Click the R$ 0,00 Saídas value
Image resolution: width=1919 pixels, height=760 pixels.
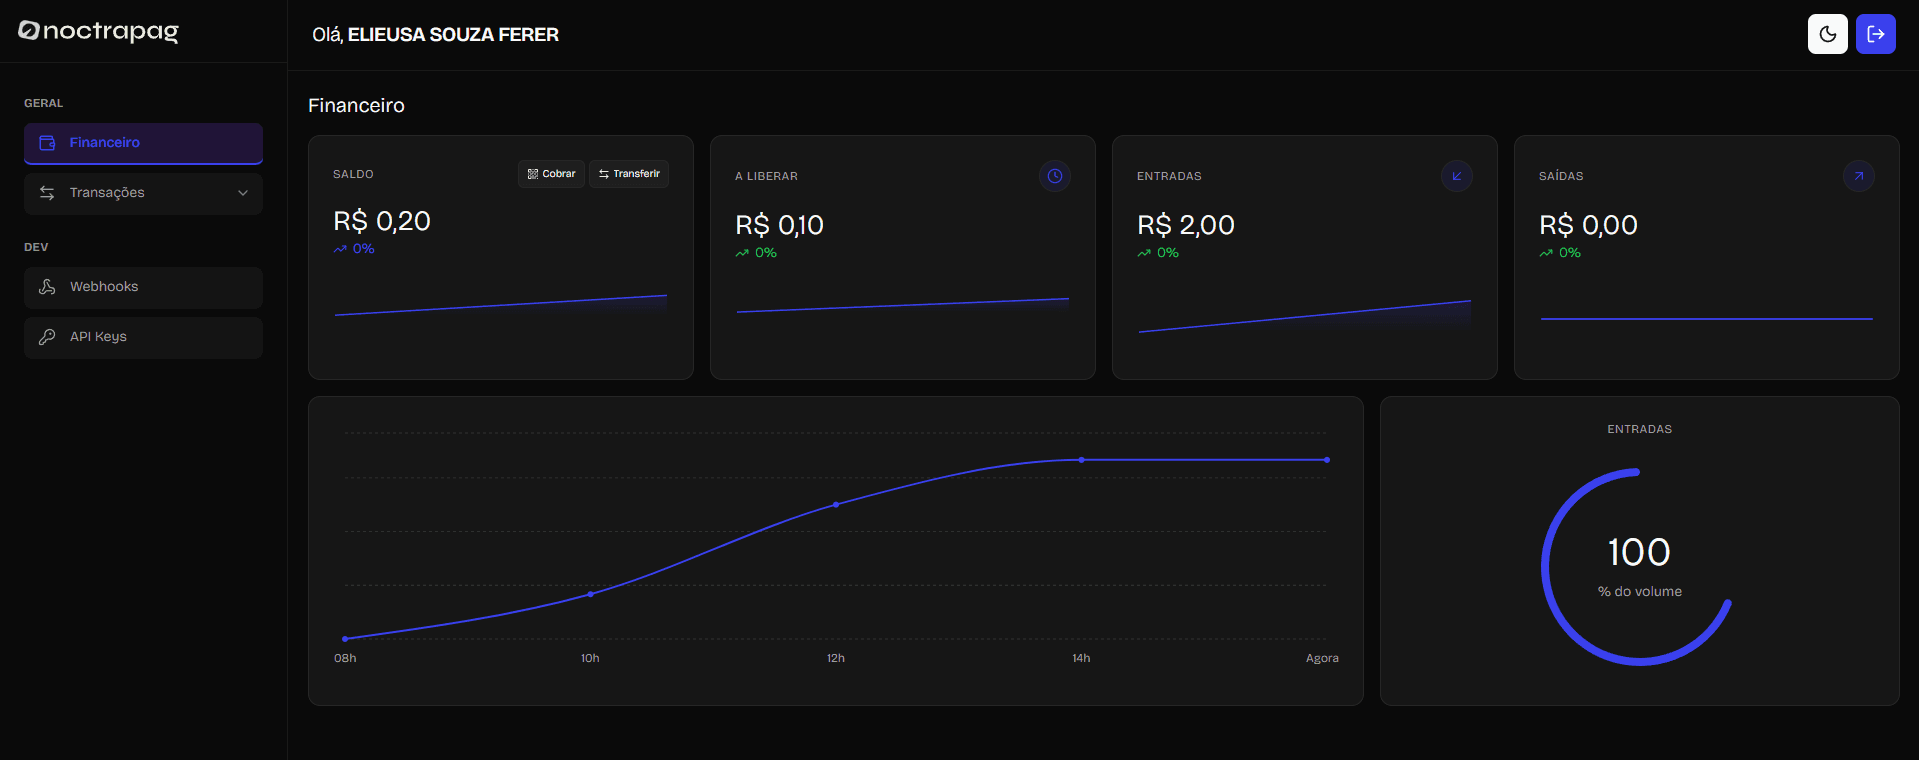pyautogui.click(x=1589, y=225)
